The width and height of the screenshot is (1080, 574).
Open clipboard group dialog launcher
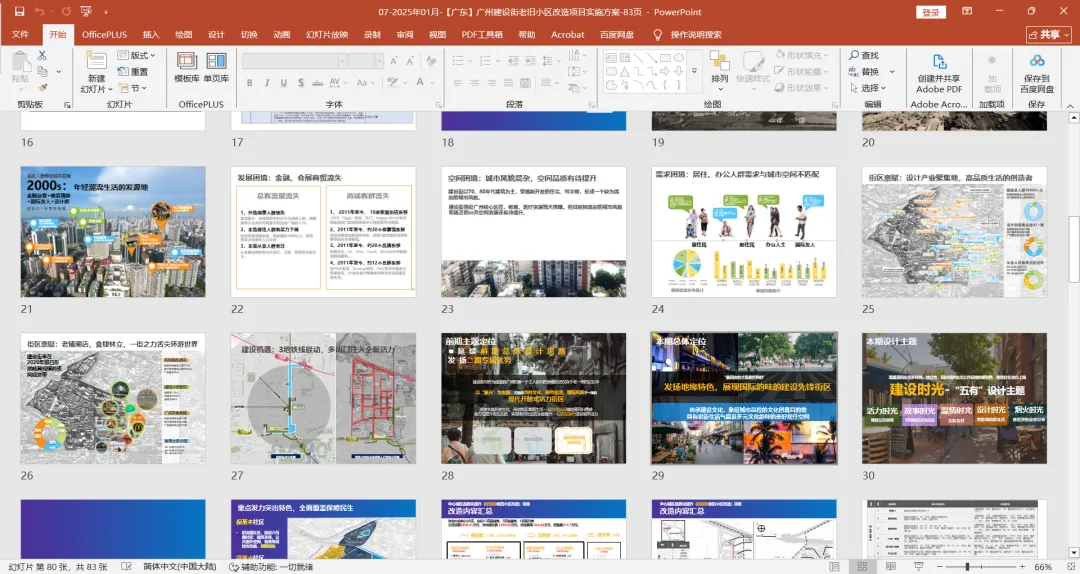pyautogui.click(x=68, y=105)
